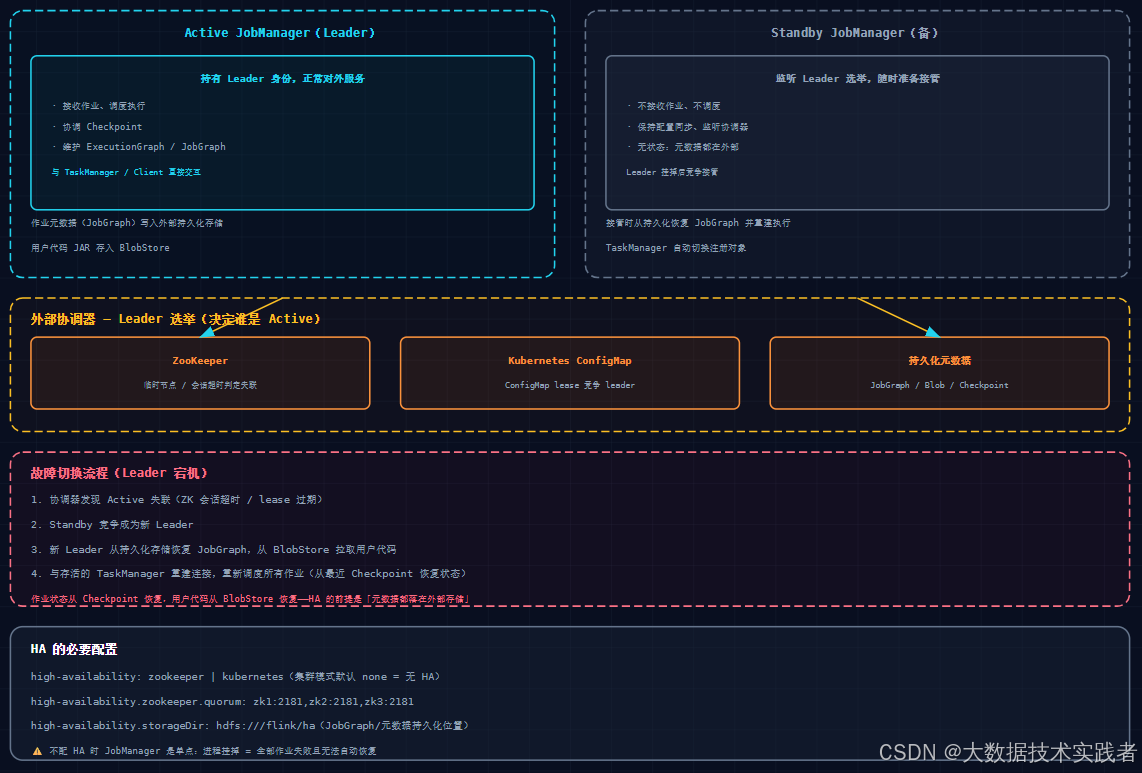Select the 'high-availability.zookeeper.quorum' config line
The height and width of the screenshot is (773, 1142).
[x=222, y=702]
